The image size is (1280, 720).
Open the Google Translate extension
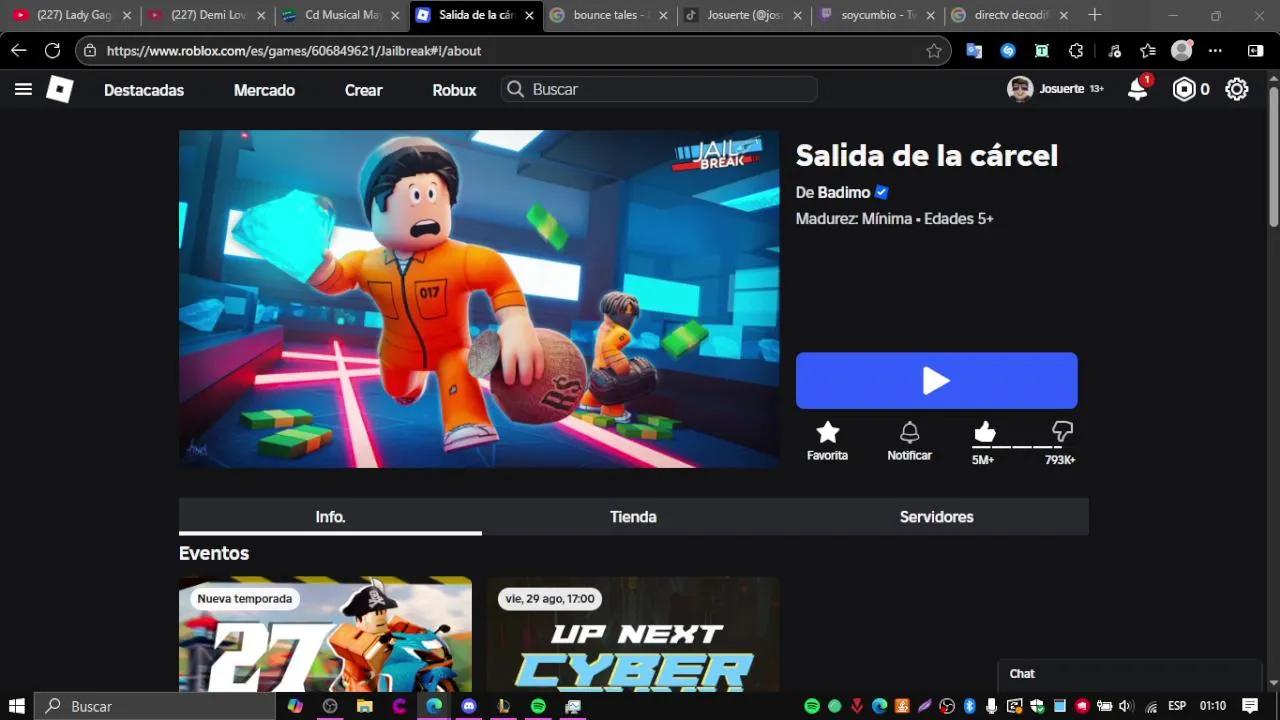[974, 51]
